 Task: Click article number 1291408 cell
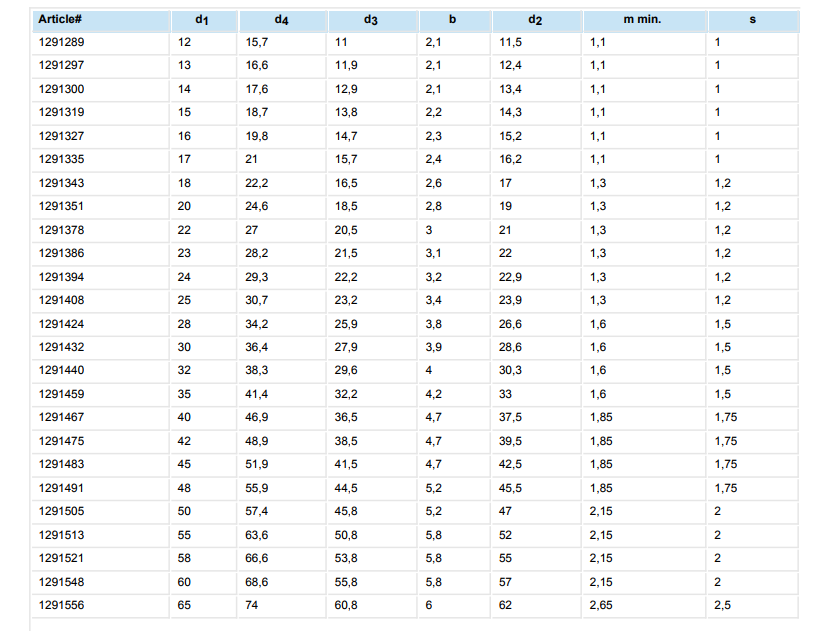pyautogui.click(x=61, y=300)
